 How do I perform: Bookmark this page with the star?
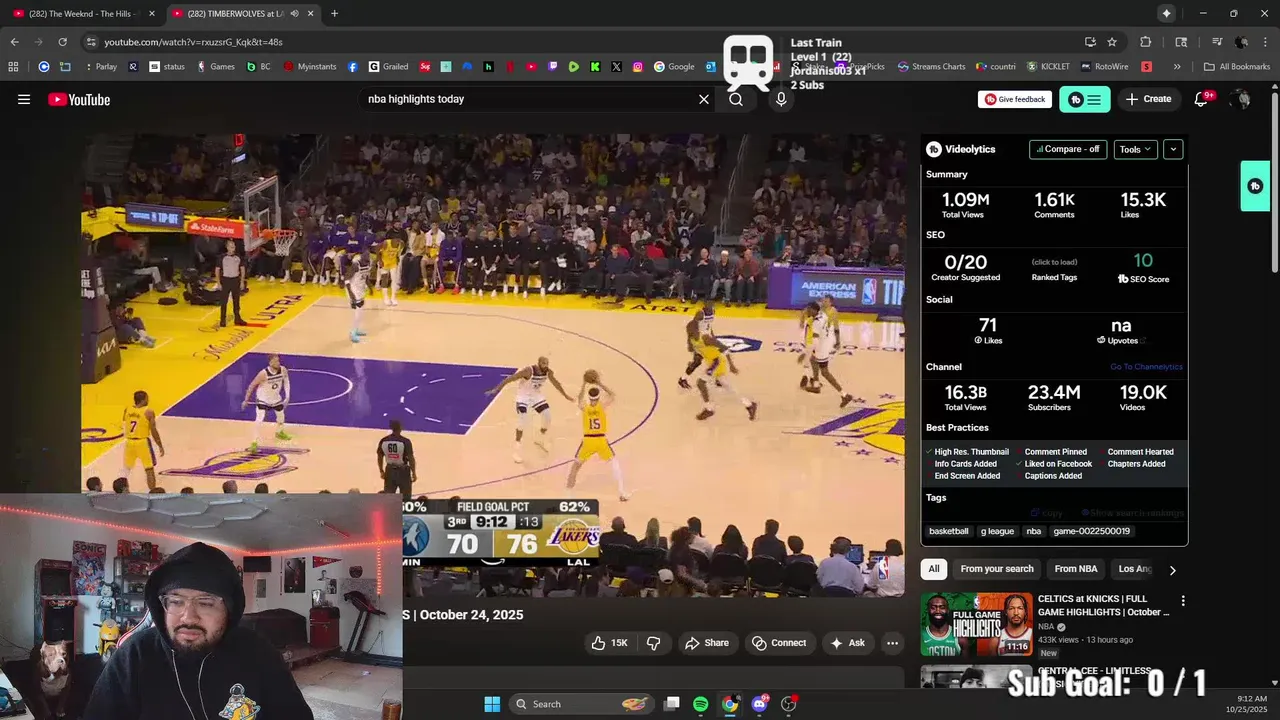pyautogui.click(x=1112, y=42)
